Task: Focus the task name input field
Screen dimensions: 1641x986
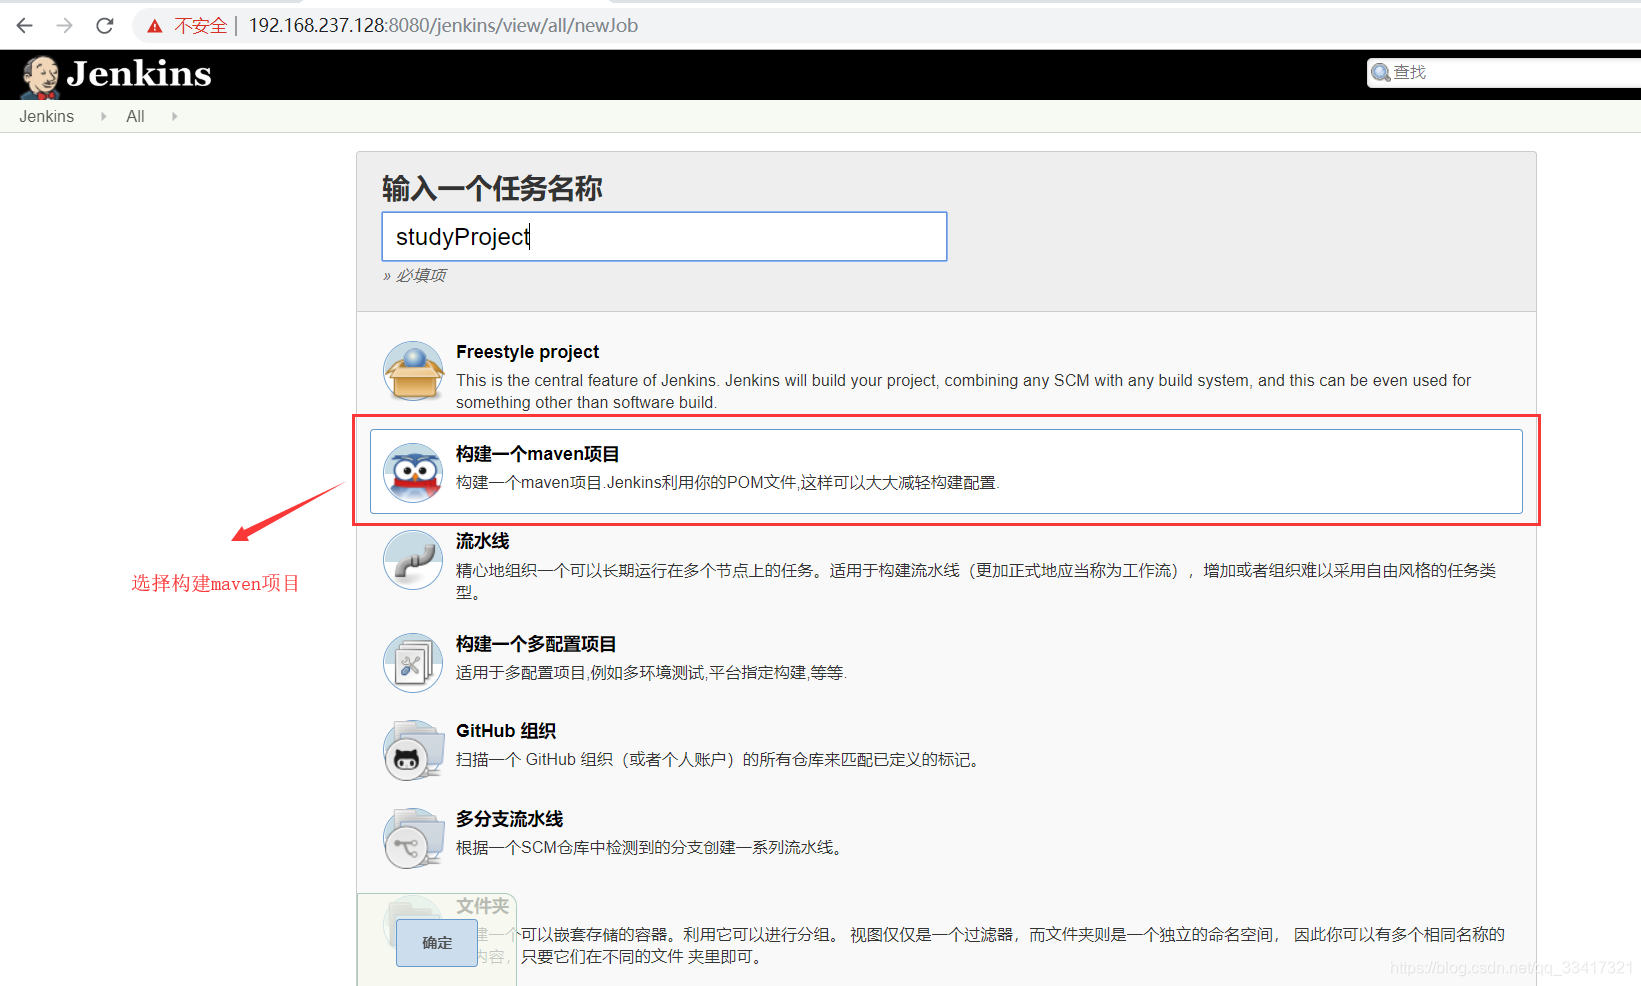Action: pyautogui.click(x=664, y=236)
